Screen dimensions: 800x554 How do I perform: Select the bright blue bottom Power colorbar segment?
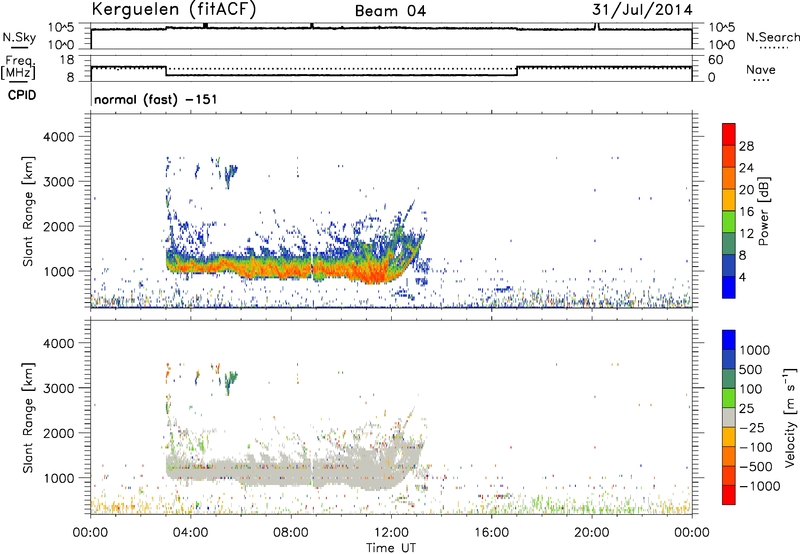729,287
